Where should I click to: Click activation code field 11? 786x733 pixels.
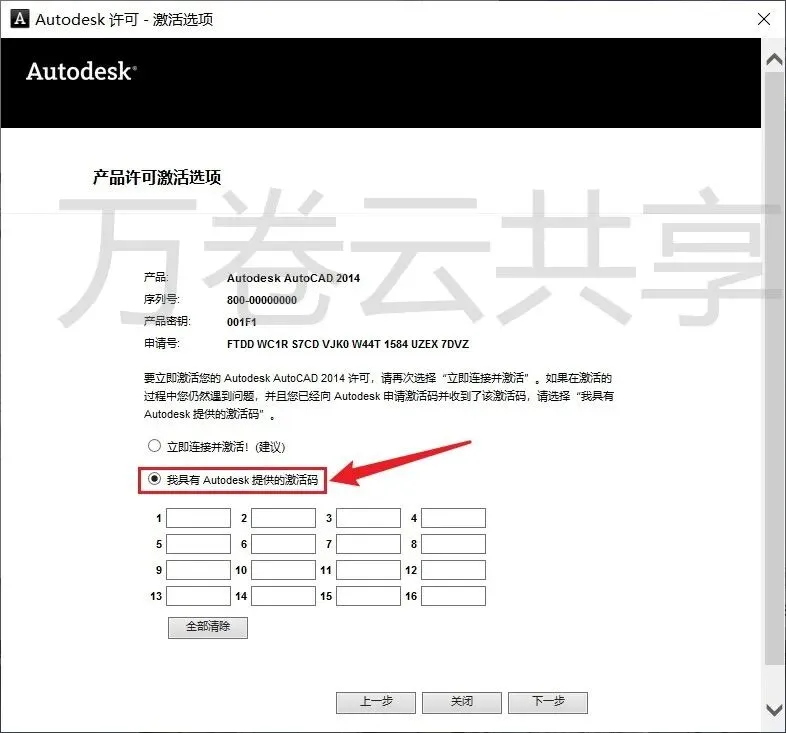[x=368, y=570]
